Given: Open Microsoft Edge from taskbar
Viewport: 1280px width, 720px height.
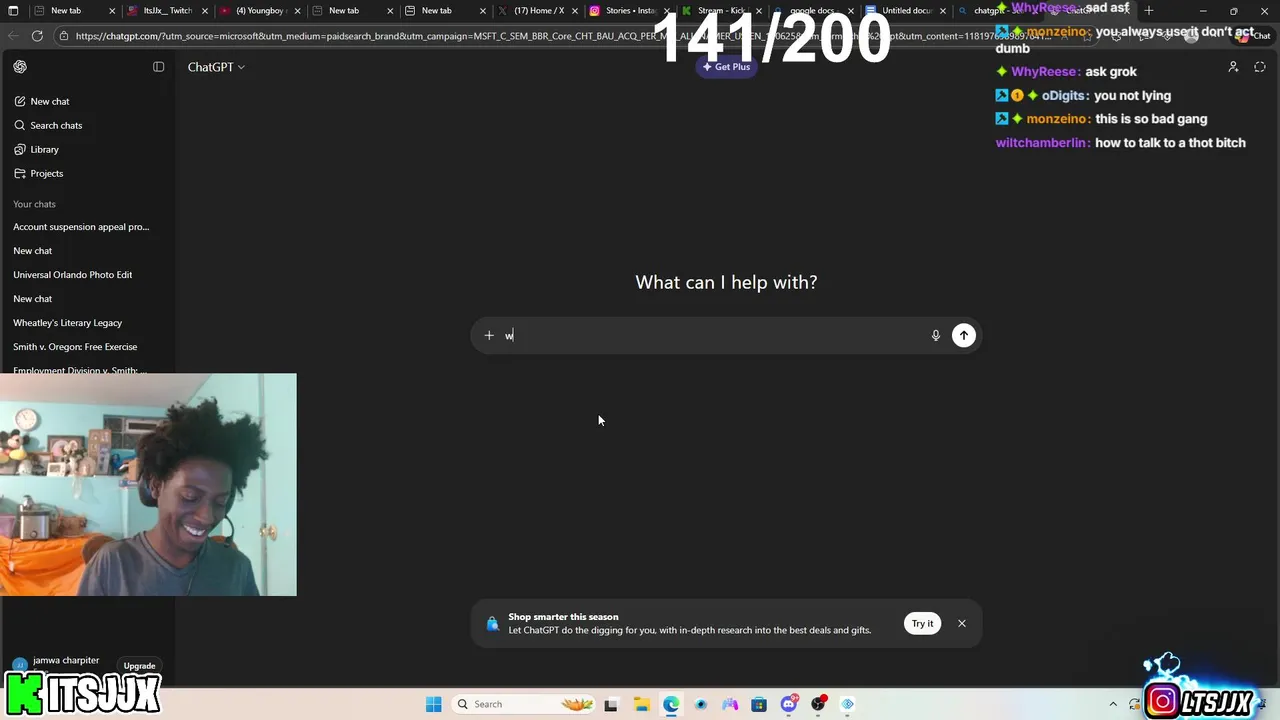Looking at the screenshot, I should [x=671, y=704].
